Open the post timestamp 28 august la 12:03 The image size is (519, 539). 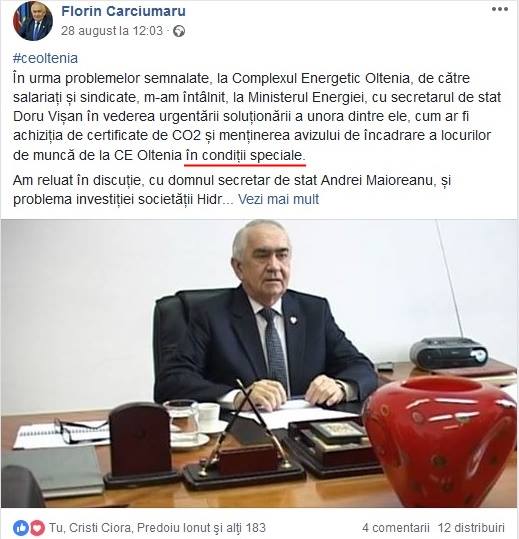112,31
